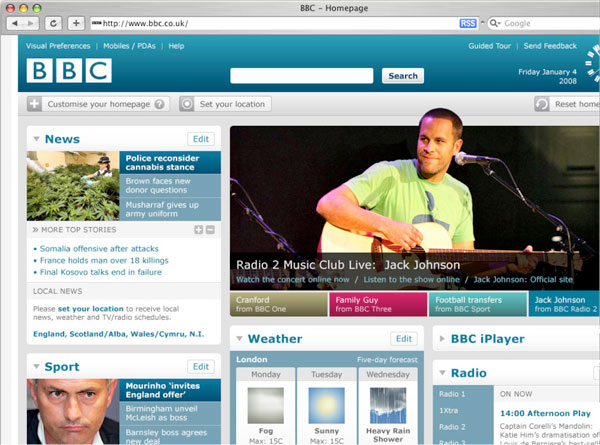Click the Reset homepage circular arrow icon

pos(542,104)
